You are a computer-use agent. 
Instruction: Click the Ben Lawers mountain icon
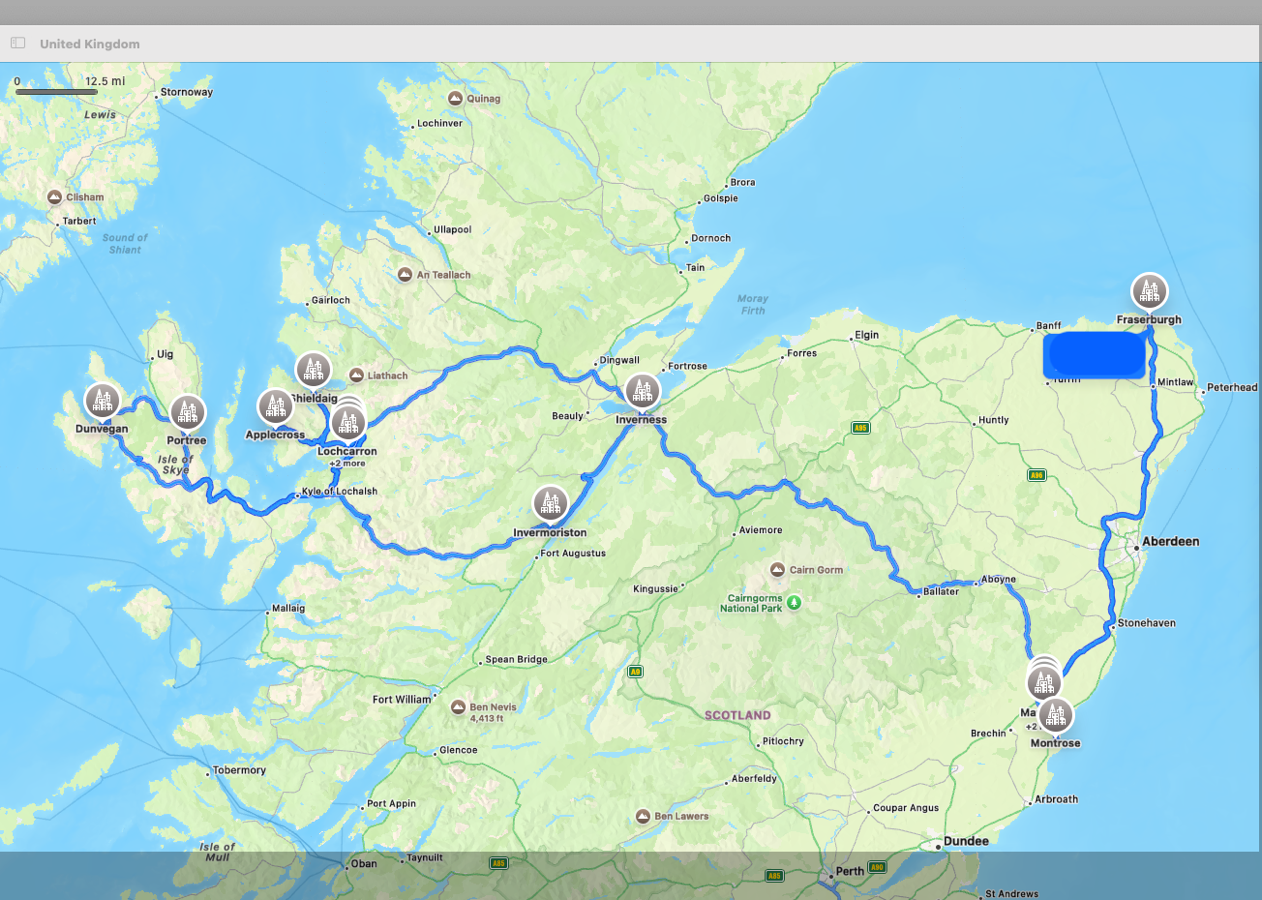point(643,816)
